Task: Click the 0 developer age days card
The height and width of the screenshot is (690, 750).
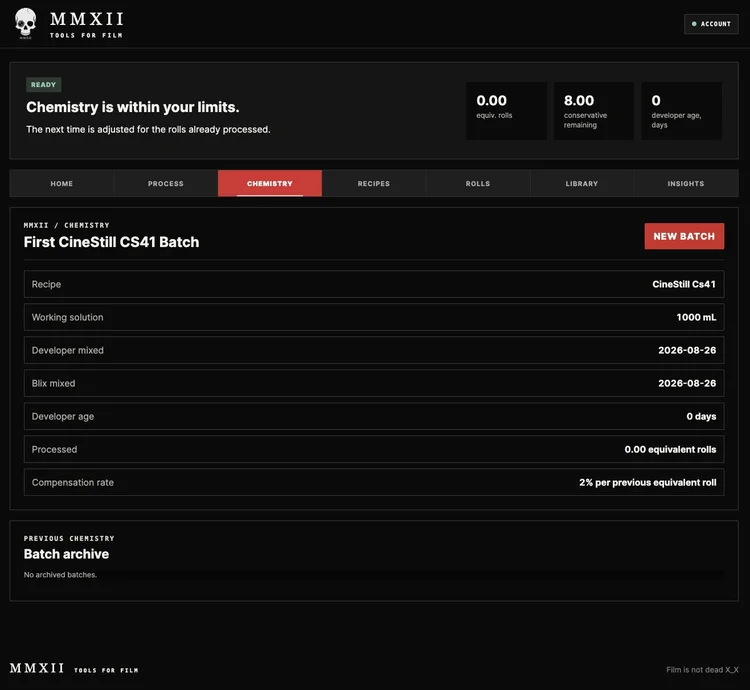Action: point(682,111)
